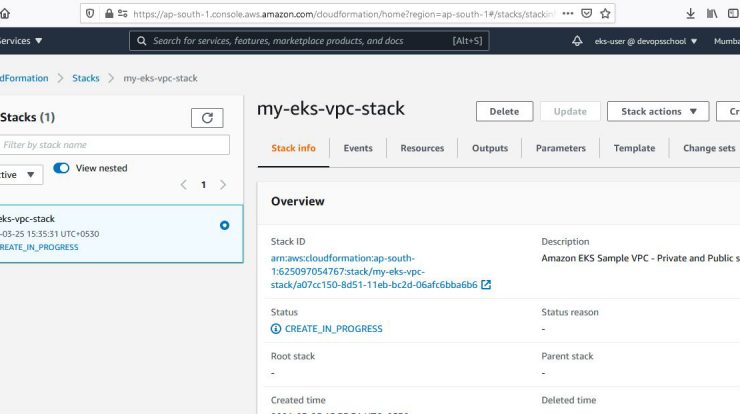Open site permissions icon in address bar
Viewport: 740px width, 414px height.
123,14
